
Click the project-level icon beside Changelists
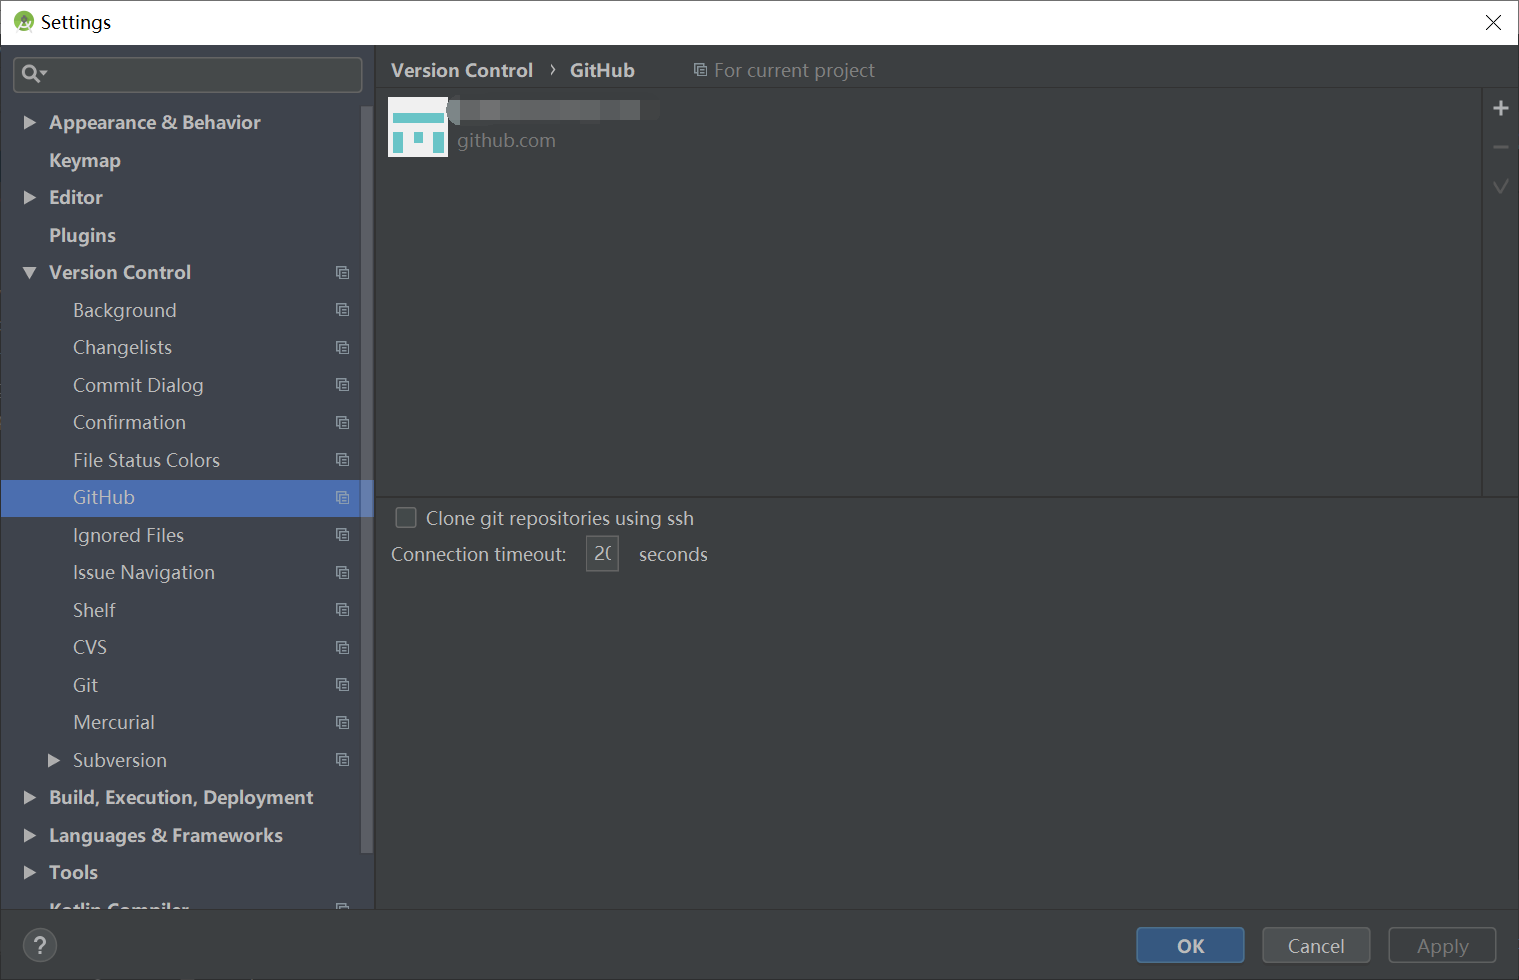click(342, 348)
